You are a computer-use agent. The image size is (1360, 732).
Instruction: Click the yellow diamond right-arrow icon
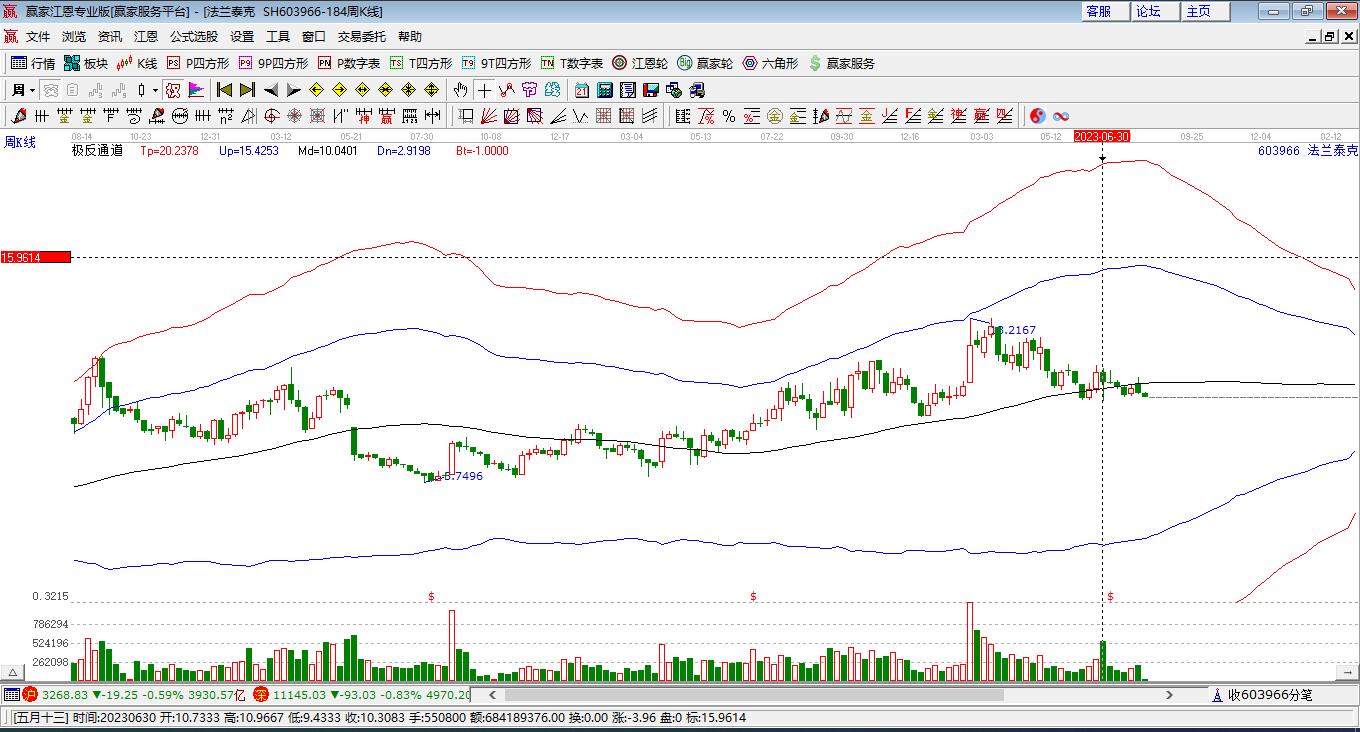(x=339, y=90)
